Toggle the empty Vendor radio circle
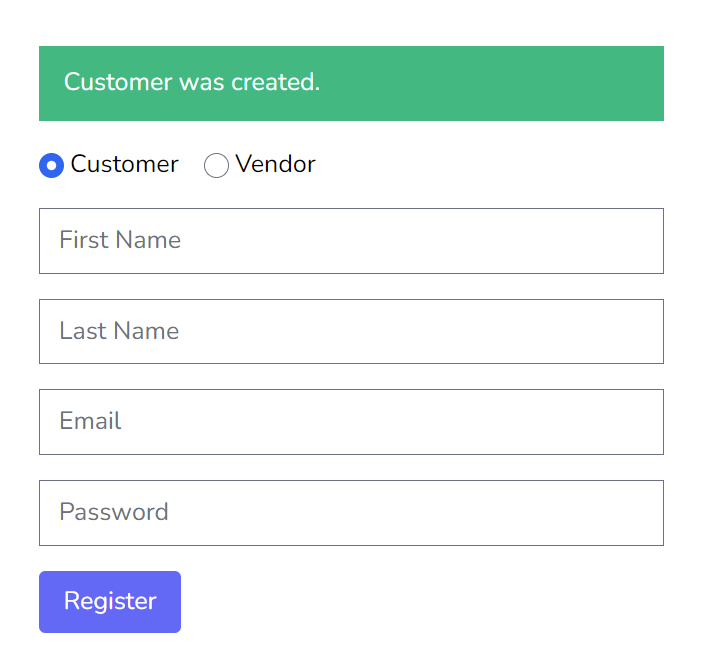Image resolution: width=711 pixels, height=661 pixels. coord(216,165)
